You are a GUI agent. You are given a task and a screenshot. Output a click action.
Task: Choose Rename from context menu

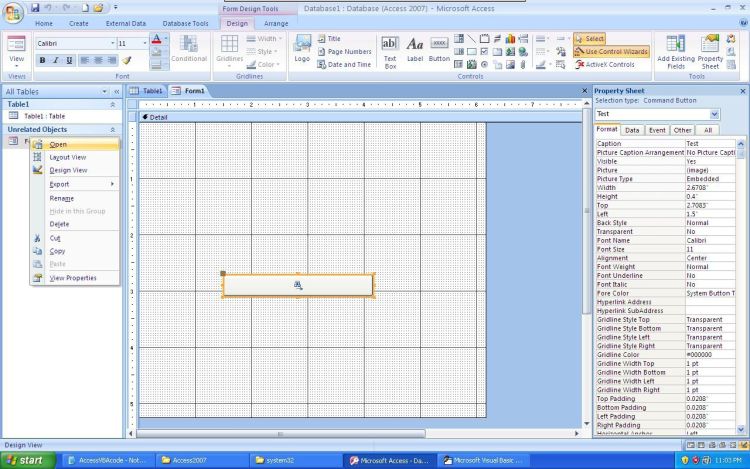coord(75,198)
